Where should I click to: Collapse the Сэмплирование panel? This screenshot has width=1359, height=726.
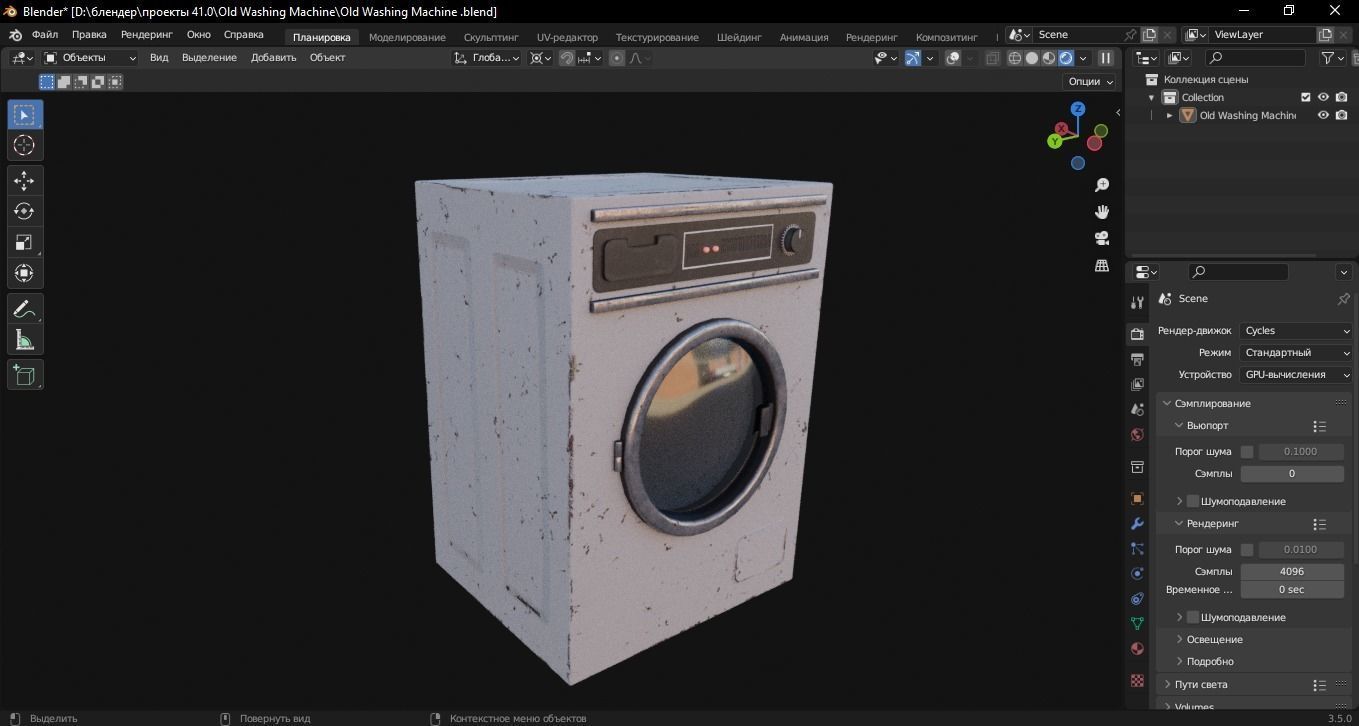click(1166, 403)
